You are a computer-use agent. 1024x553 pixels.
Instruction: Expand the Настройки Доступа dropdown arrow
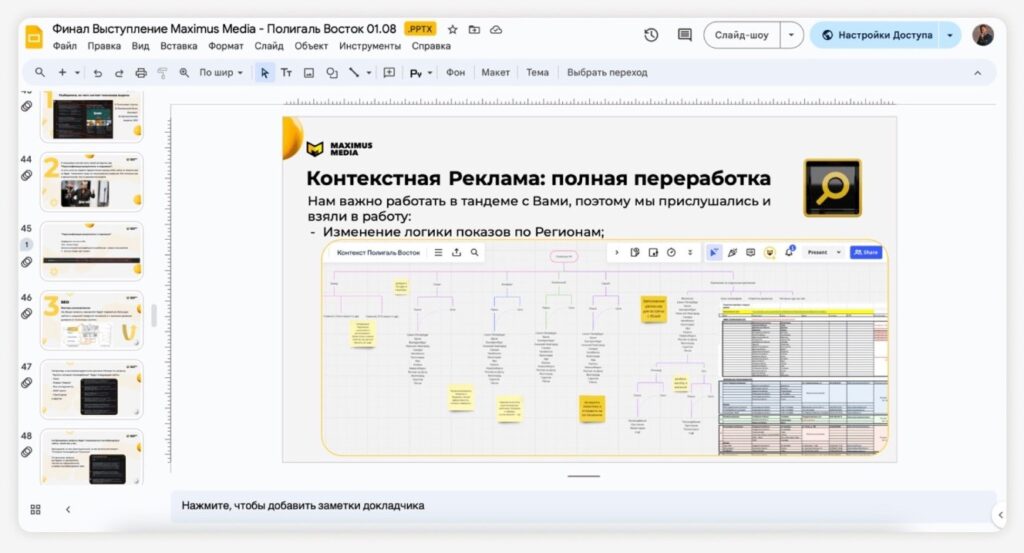(x=949, y=35)
